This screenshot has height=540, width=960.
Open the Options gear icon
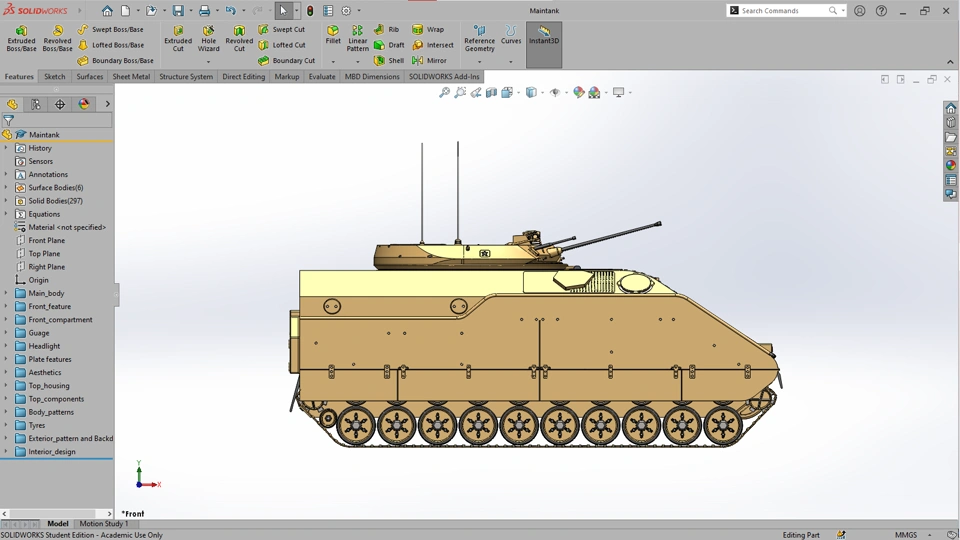pyautogui.click(x=346, y=10)
